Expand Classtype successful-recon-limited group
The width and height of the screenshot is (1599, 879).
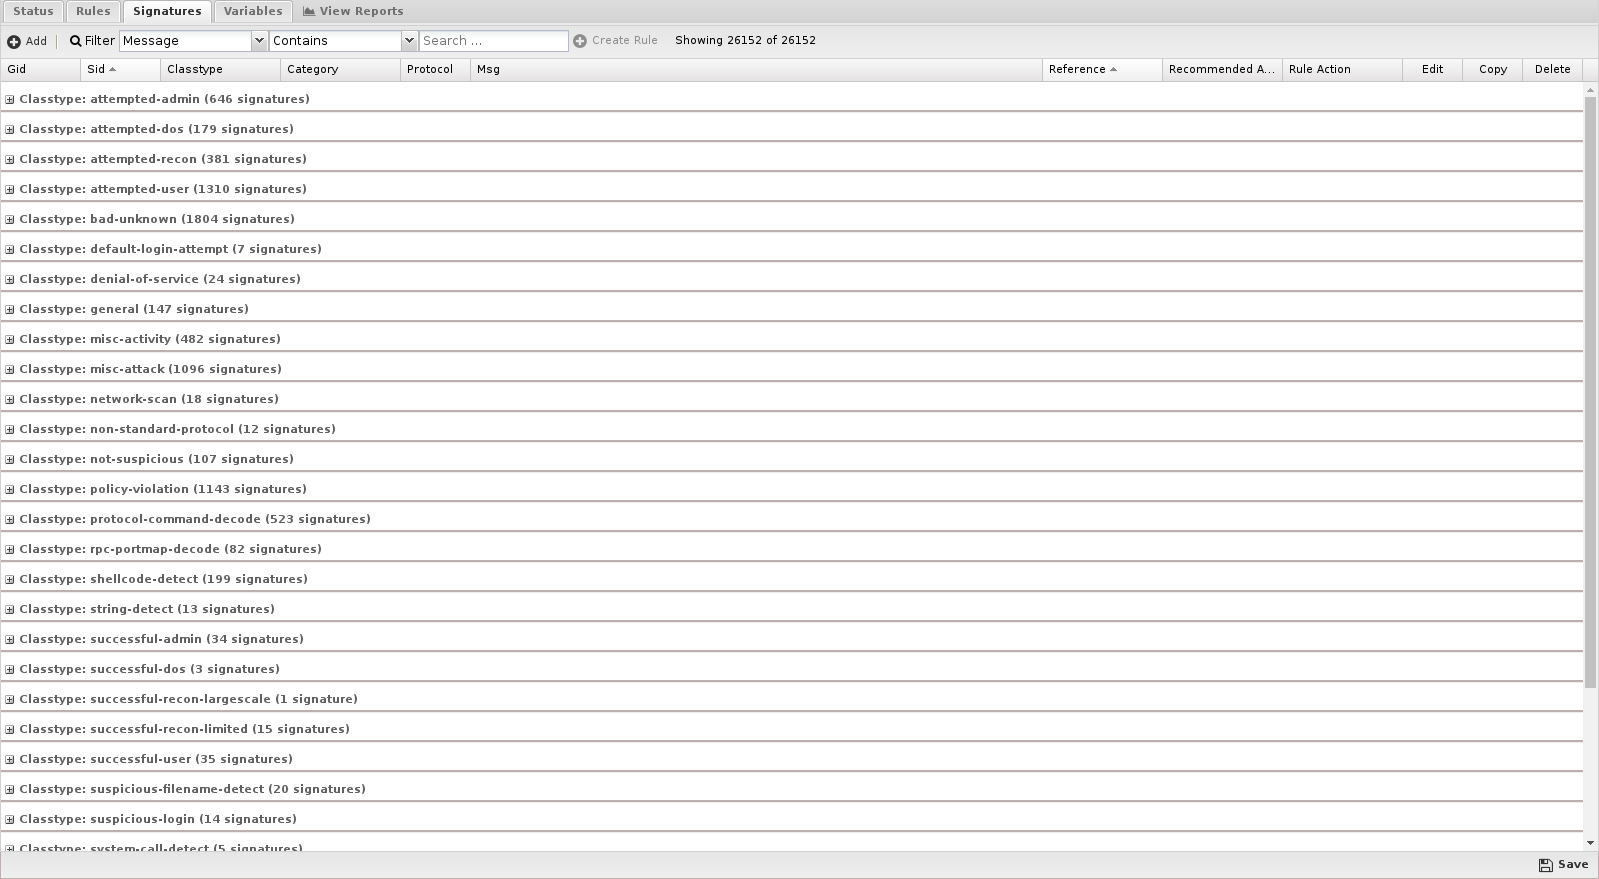10,729
